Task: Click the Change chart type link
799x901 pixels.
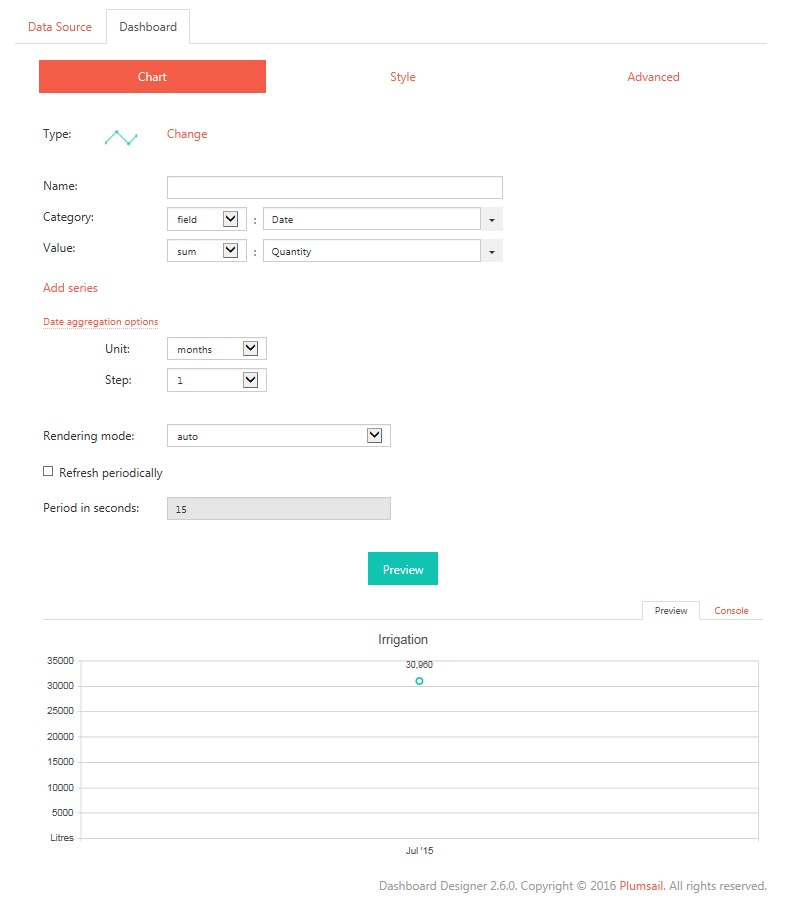Action: coord(187,134)
